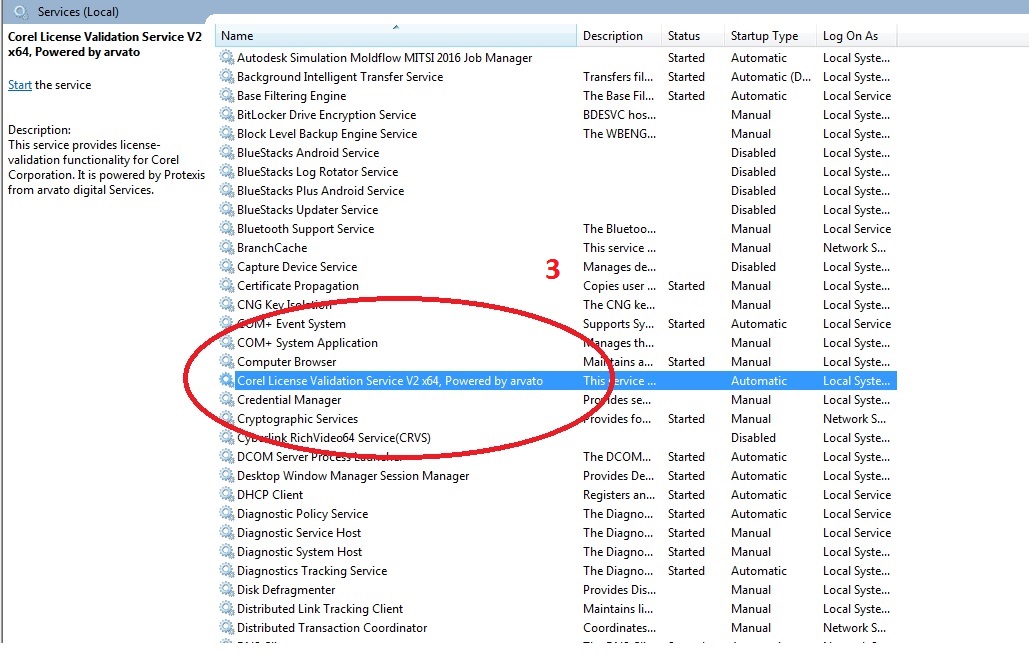This screenshot has height=662, width=1029.
Task: Click the gear icon for Background Intelligent Transfer Service
Action: (x=226, y=76)
